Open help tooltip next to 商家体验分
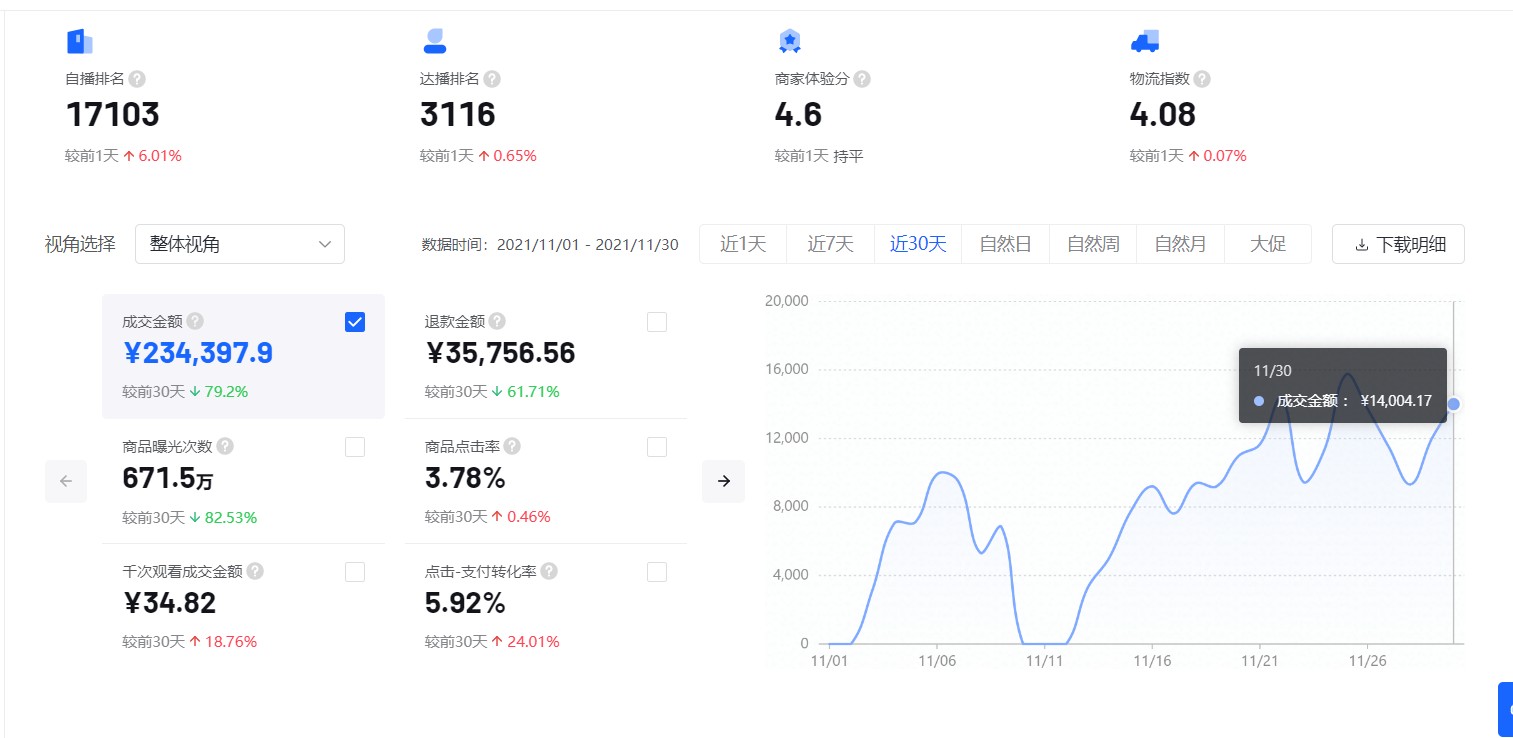 pos(862,79)
